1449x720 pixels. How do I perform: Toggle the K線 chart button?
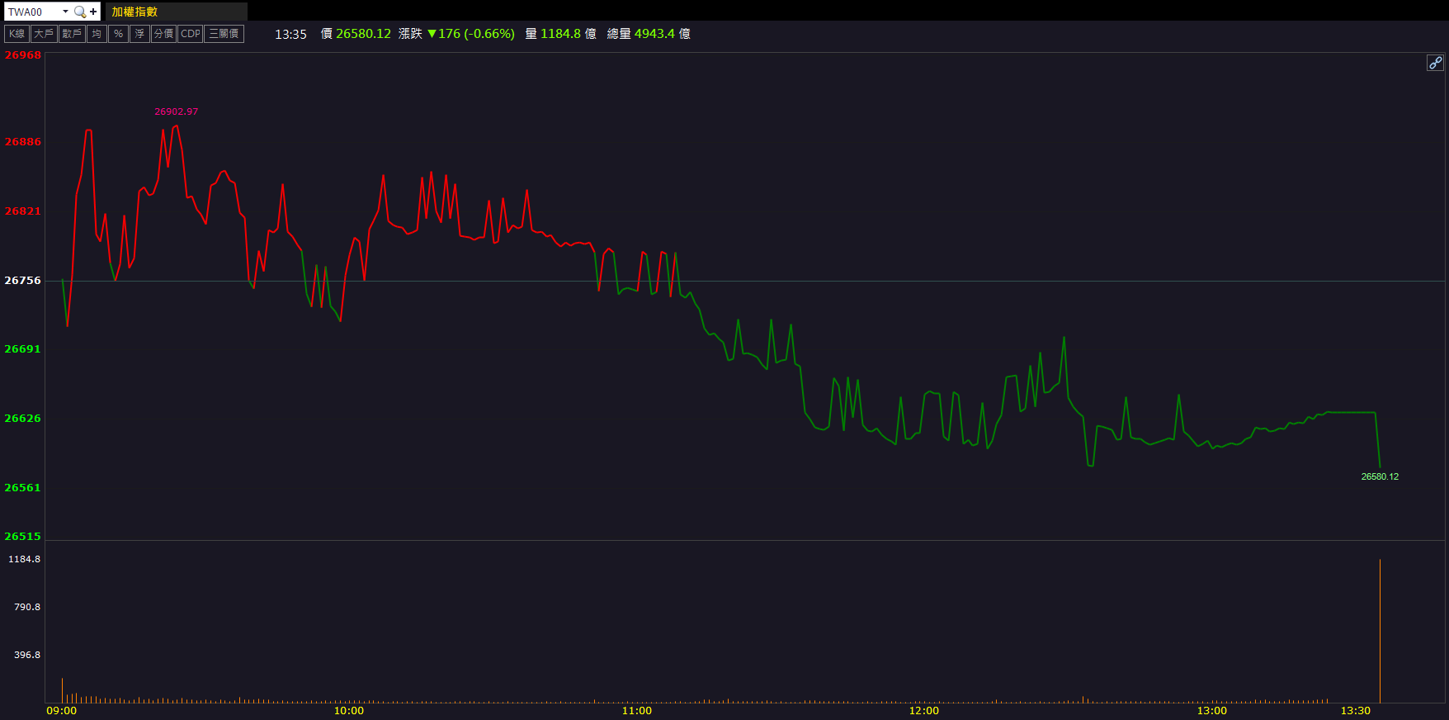point(16,34)
